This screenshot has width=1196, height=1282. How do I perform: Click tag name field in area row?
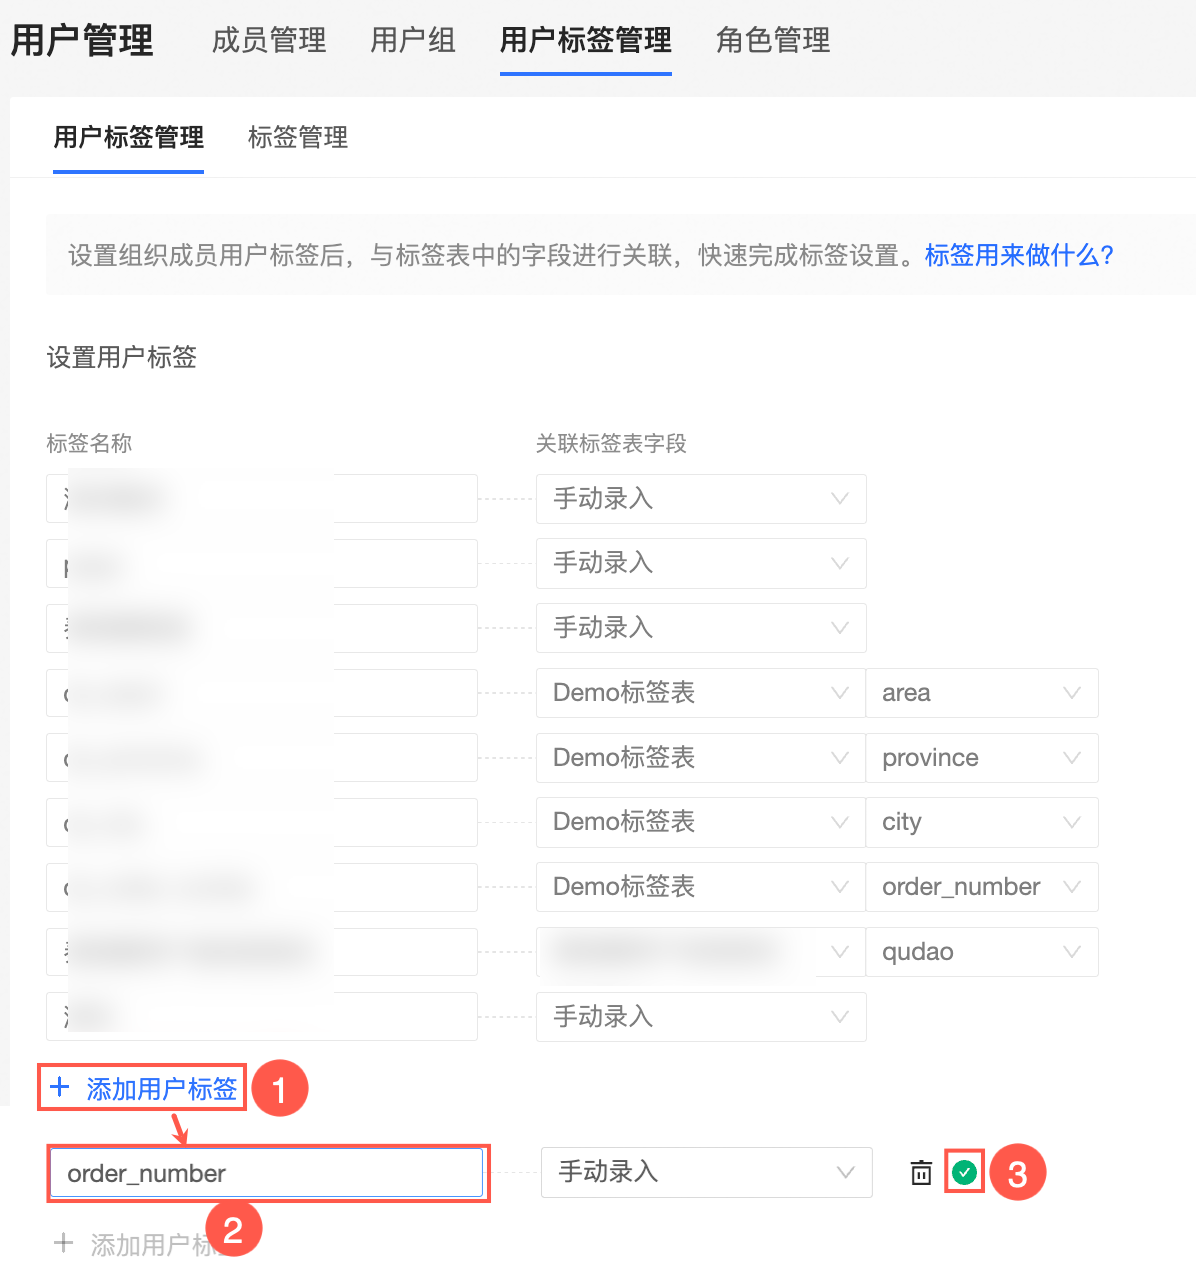[262, 693]
